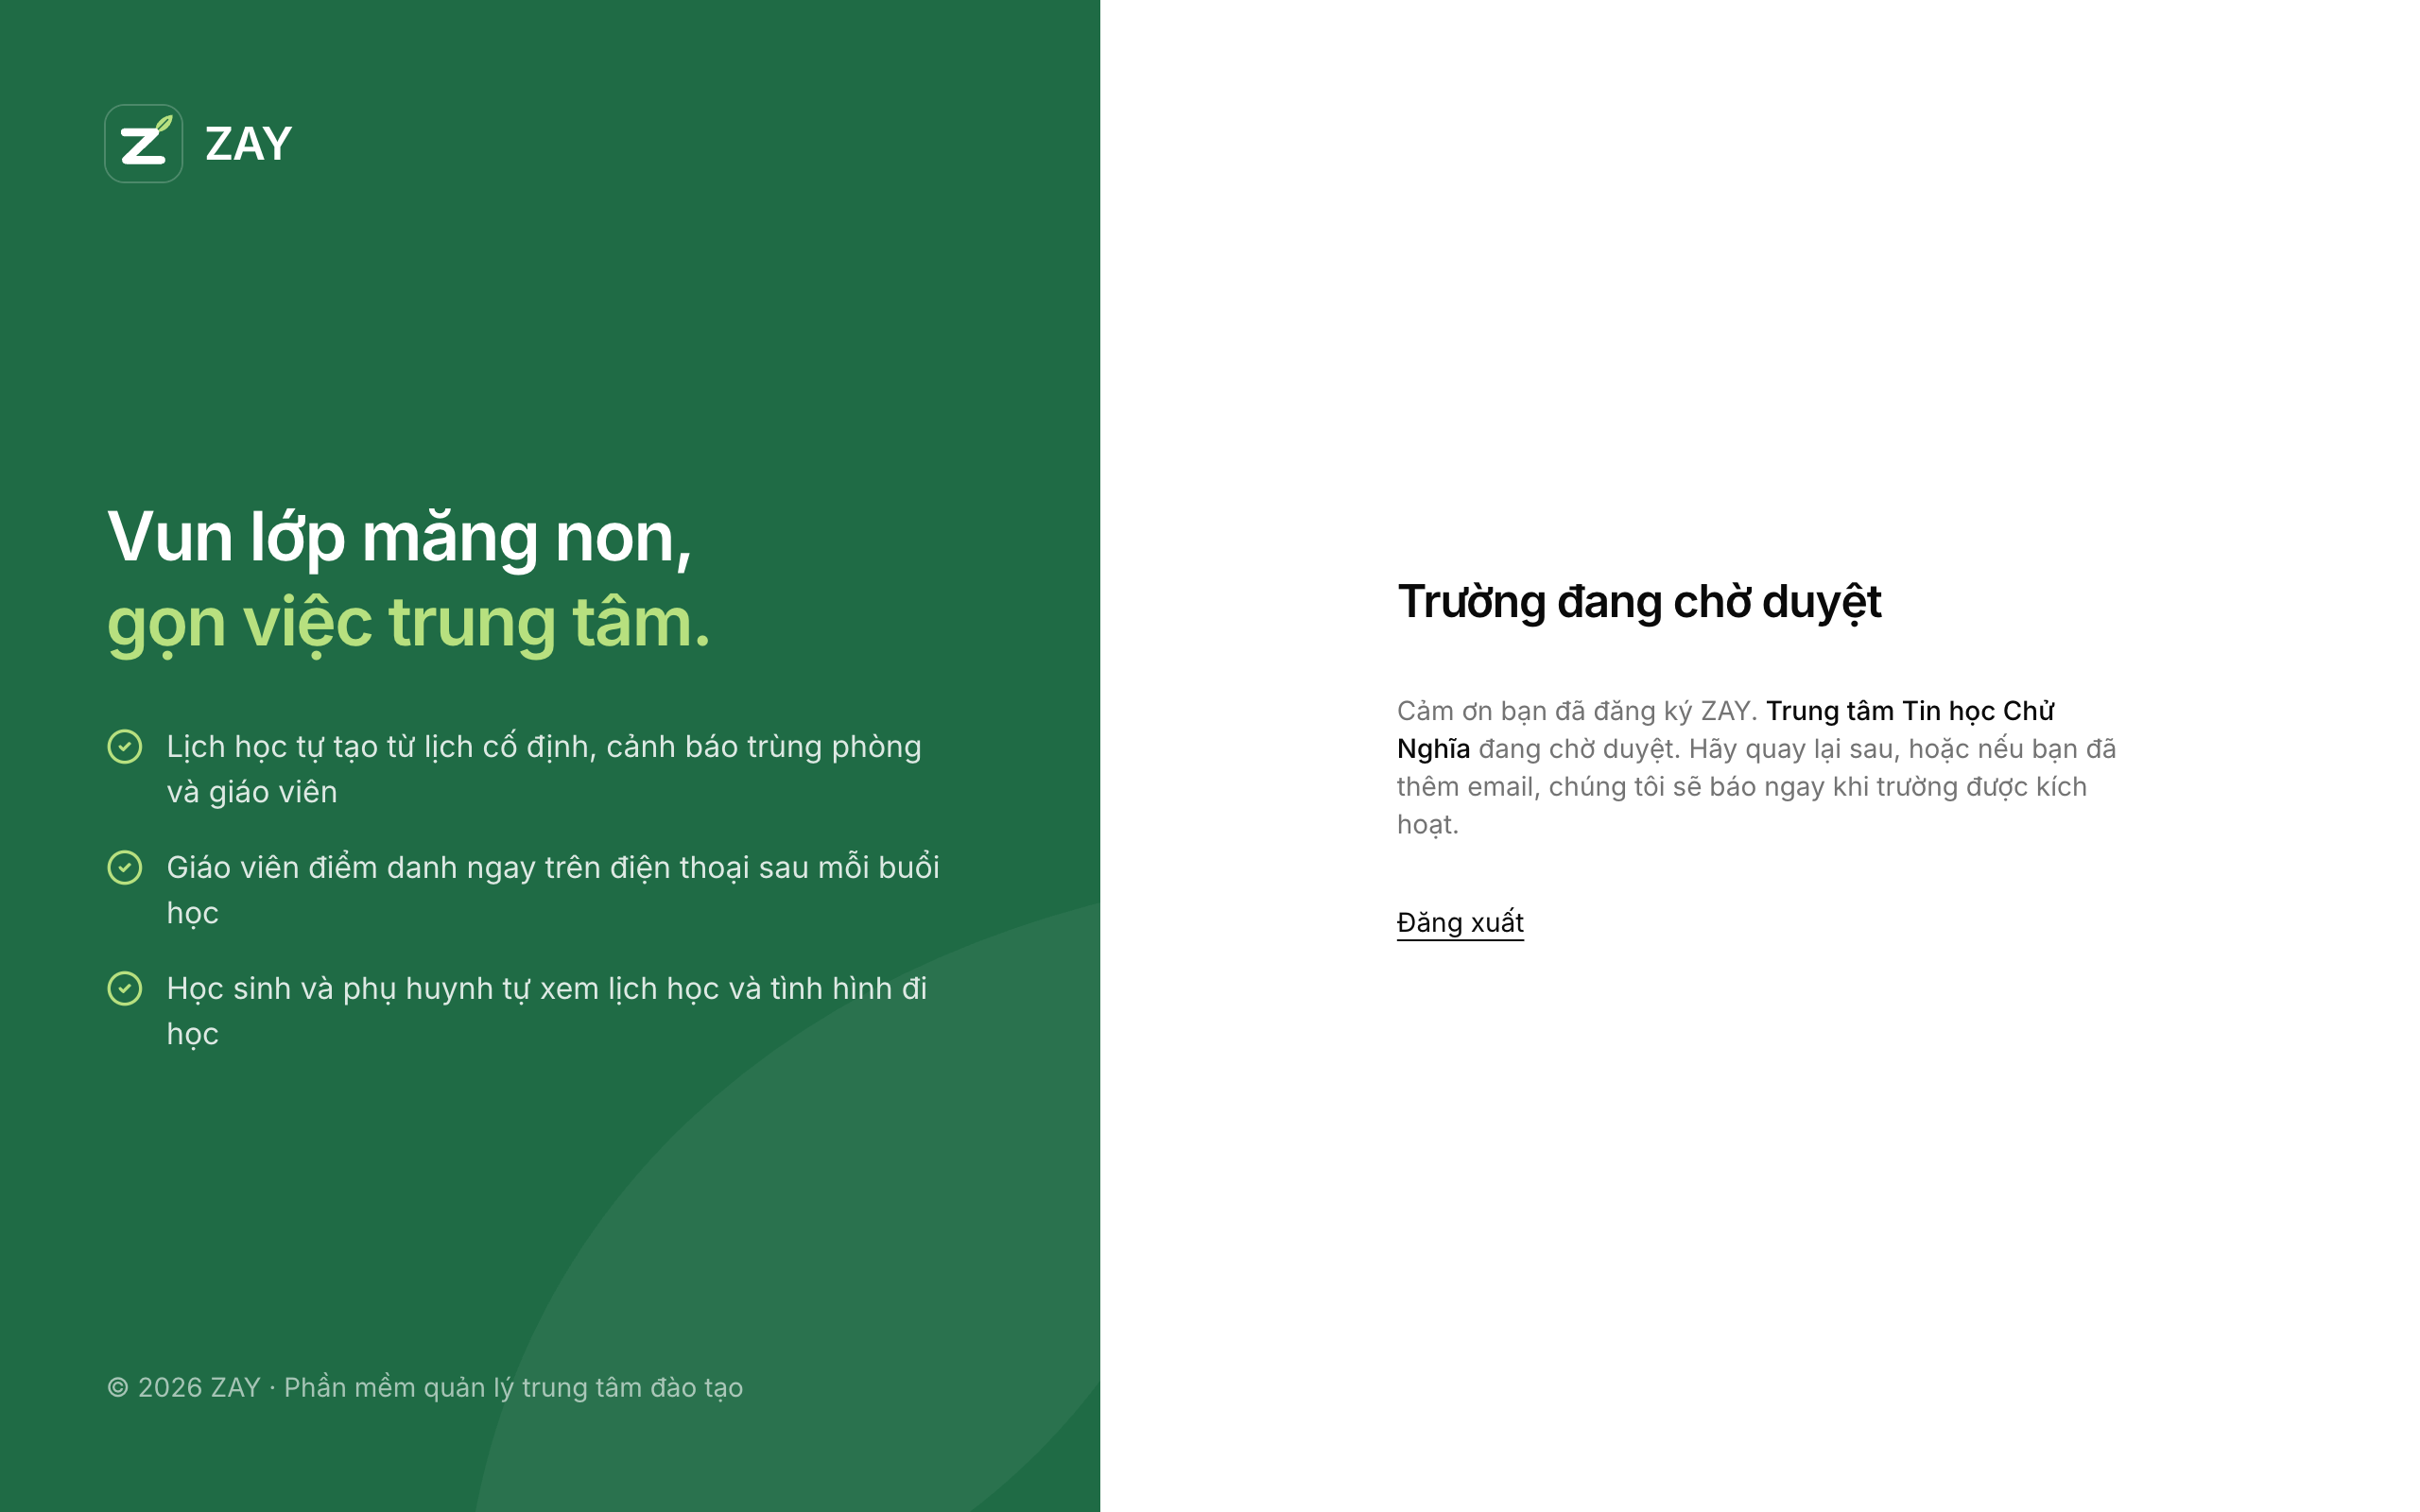
Task: Click the feature text Lịch học tự tạo từ lịch cố định
Action: 544,769
